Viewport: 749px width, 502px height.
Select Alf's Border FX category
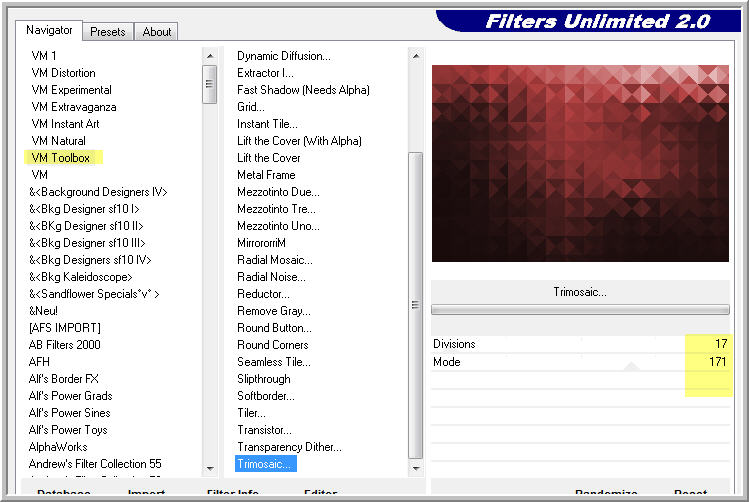tap(64, 379)
